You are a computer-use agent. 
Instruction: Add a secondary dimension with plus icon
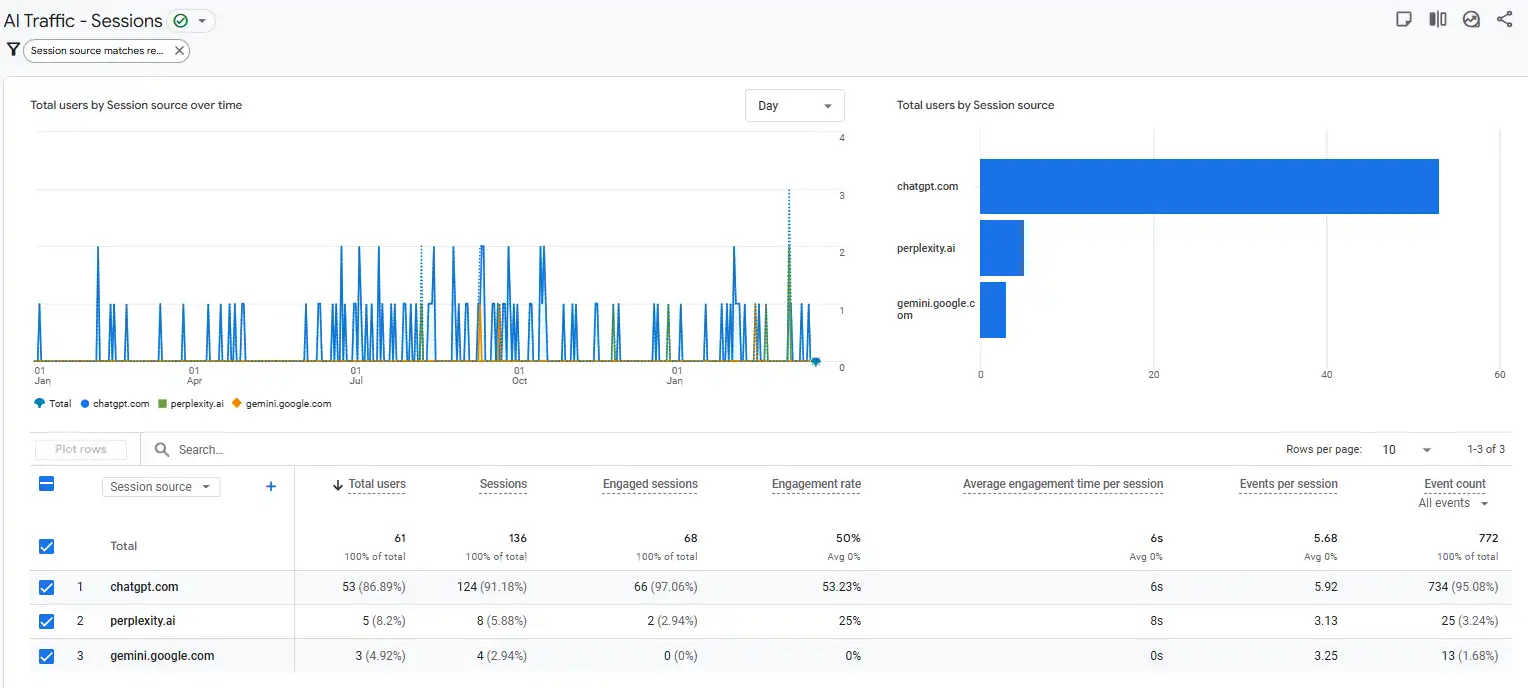pos(270,486)
